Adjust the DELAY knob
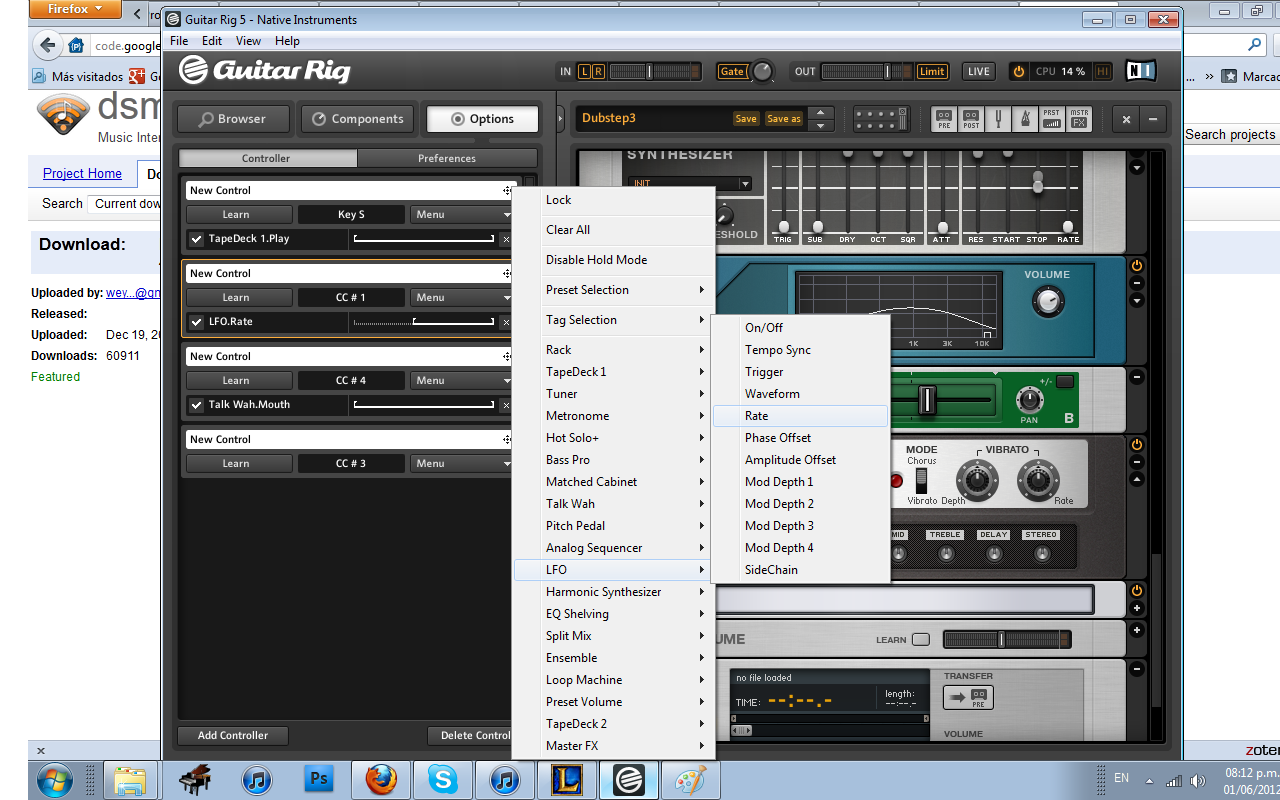 [x=993, y=553]
